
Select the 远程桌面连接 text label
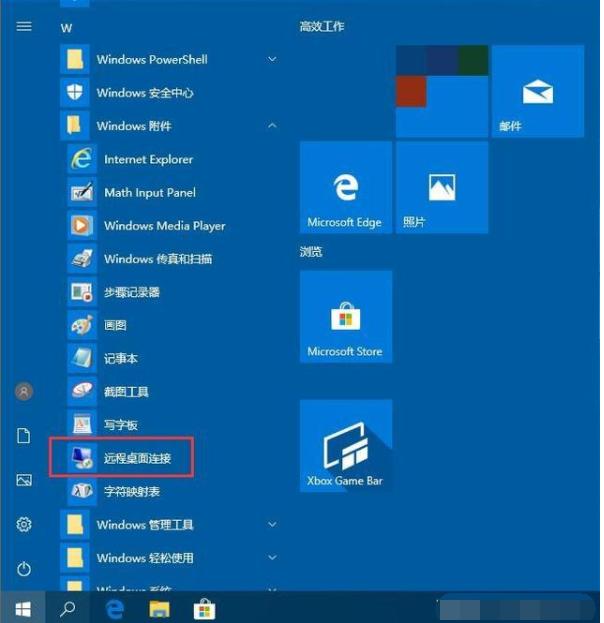(137, 459)
